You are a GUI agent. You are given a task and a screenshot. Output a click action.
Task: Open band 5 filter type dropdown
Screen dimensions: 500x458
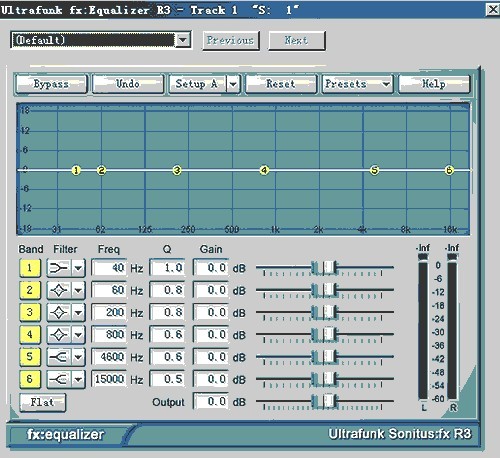click(78, 357)
